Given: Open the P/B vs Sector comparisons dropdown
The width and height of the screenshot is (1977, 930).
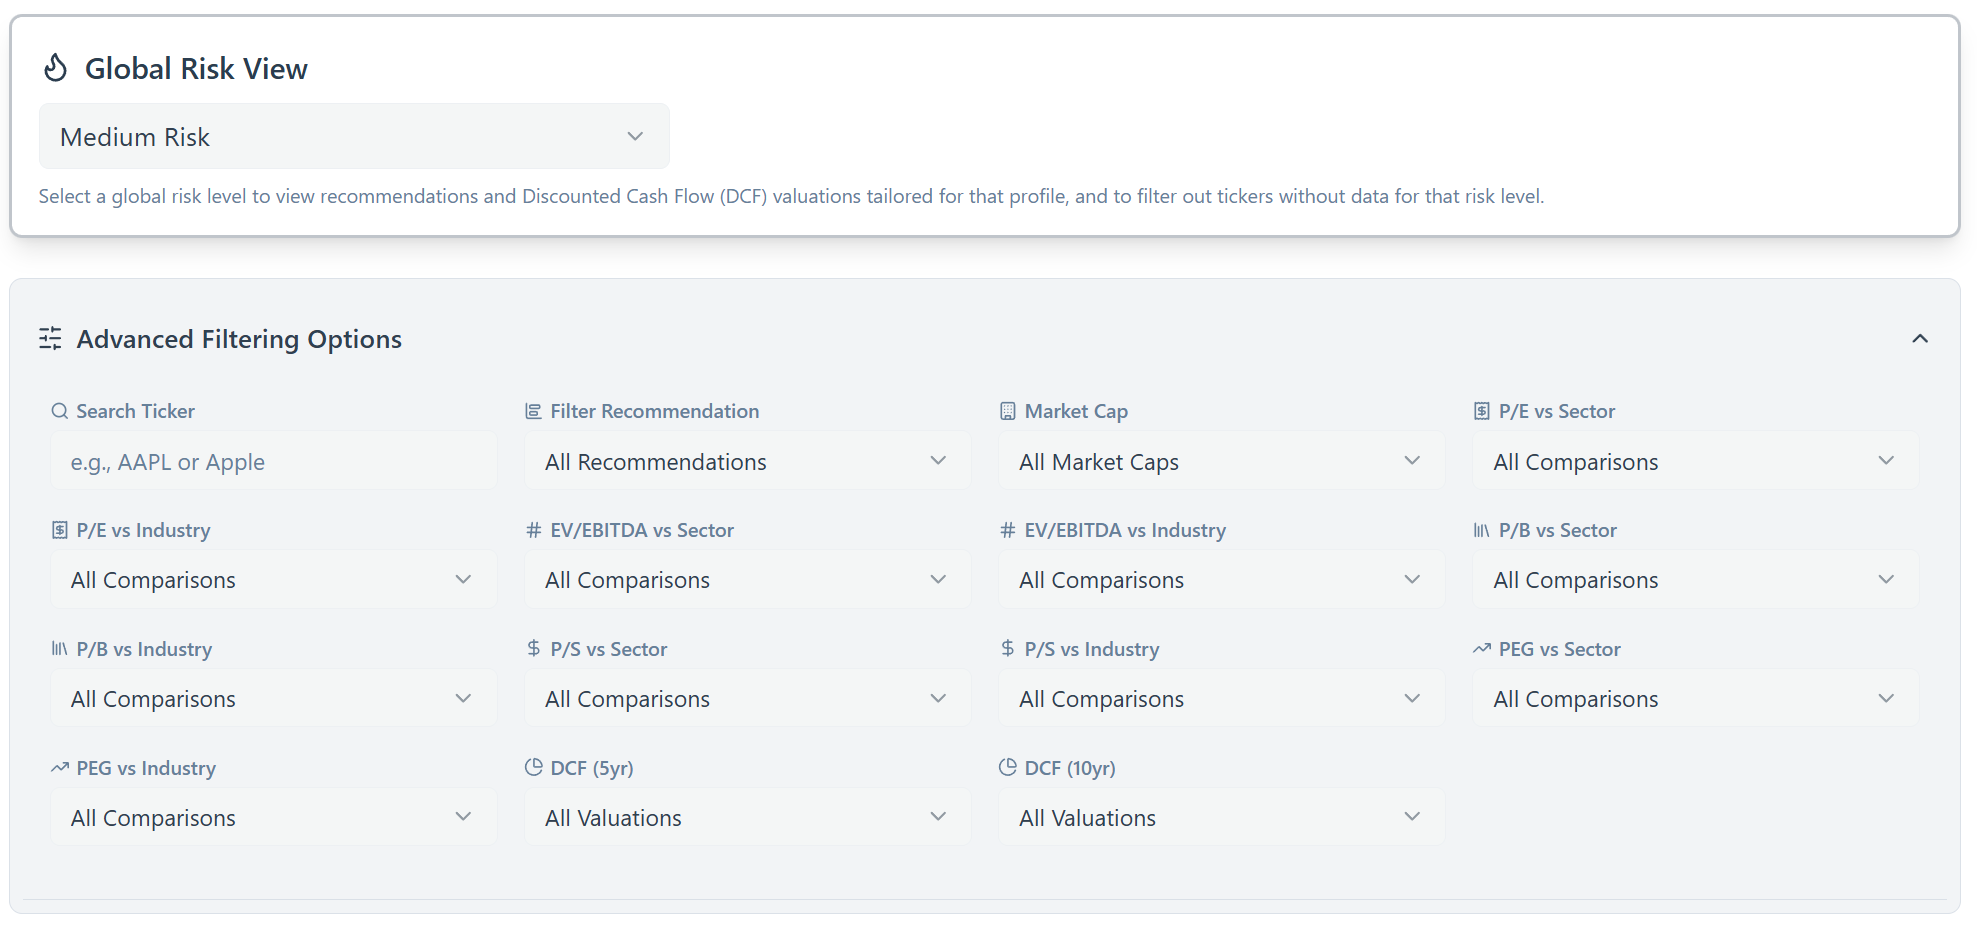Looking at the screenshot, I should point(1695,580).
